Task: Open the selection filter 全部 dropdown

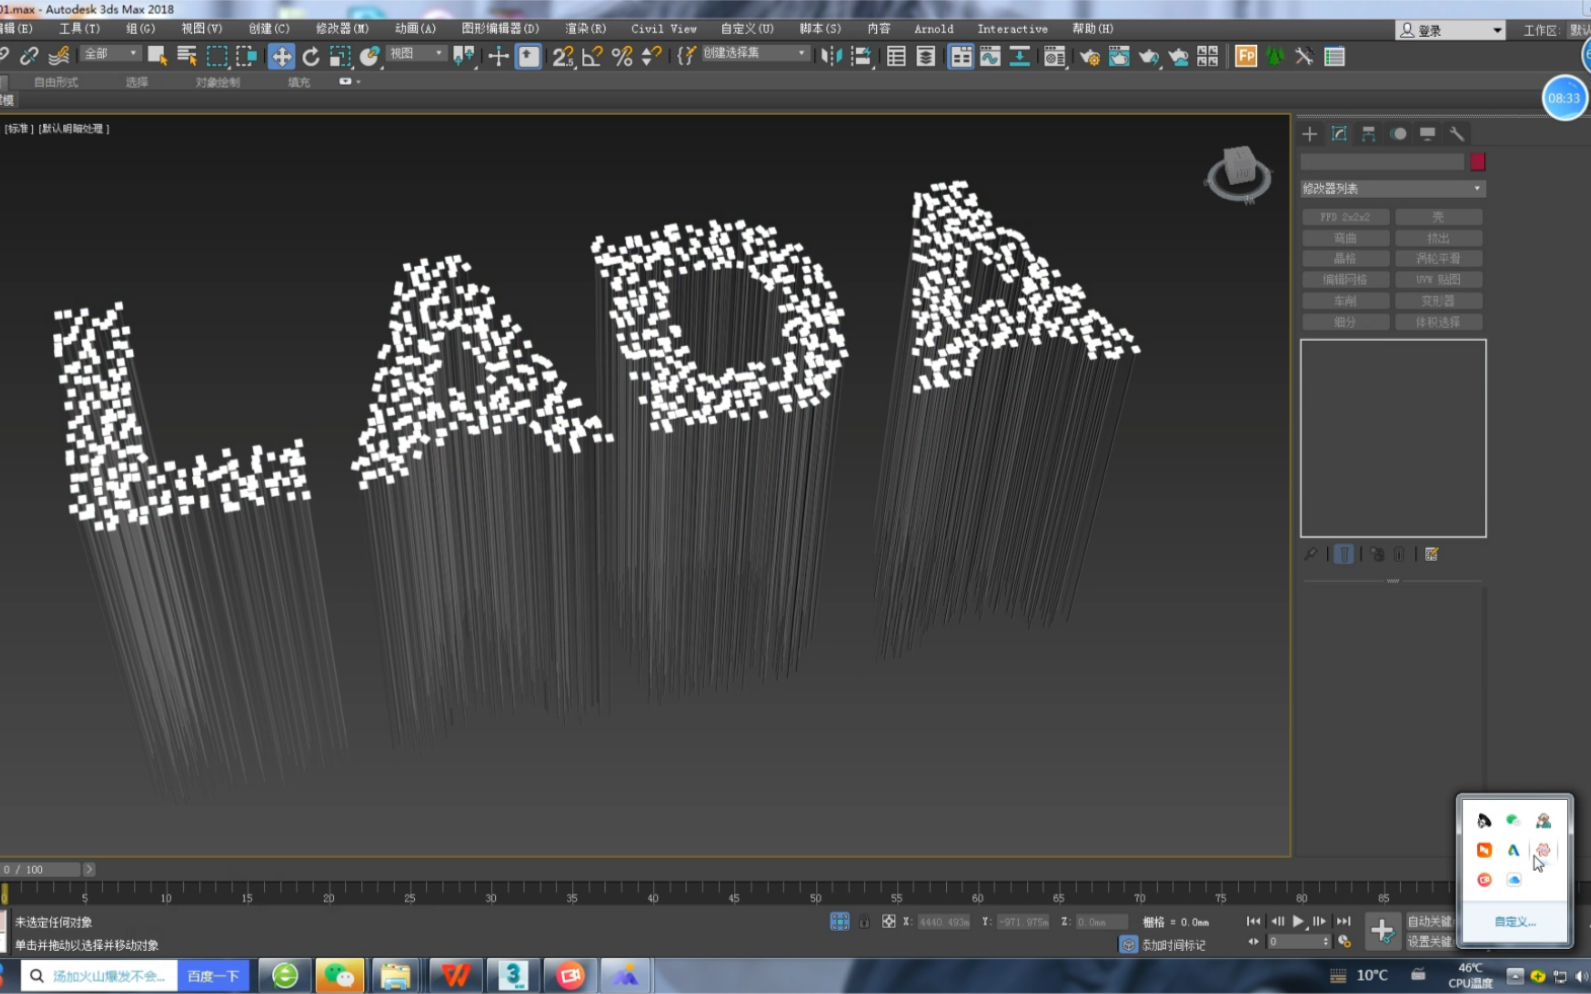Action: tap(110, 53)
